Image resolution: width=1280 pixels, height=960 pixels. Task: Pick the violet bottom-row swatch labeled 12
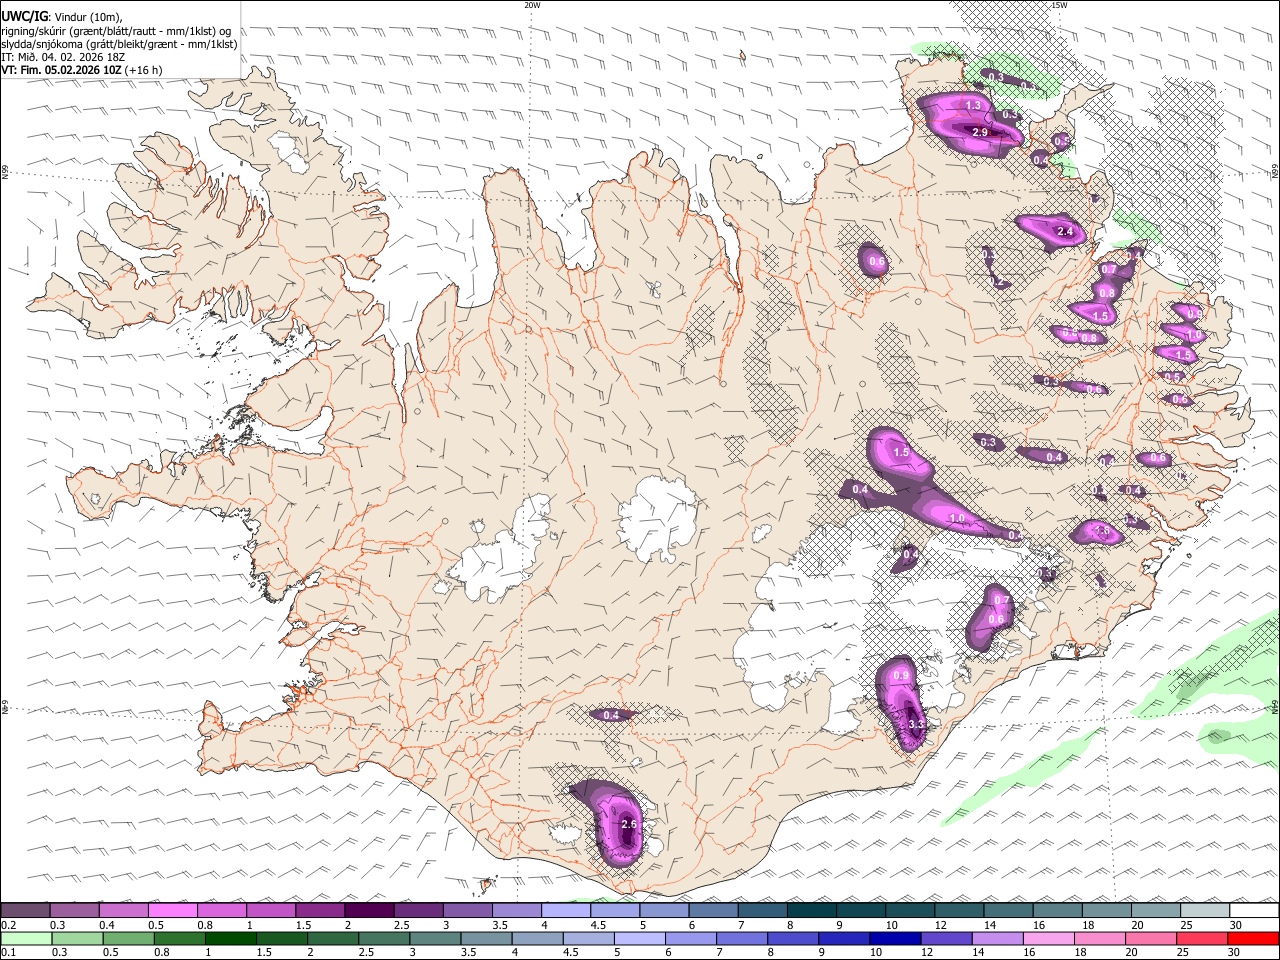pyautogui.click(x=945, y=938)
